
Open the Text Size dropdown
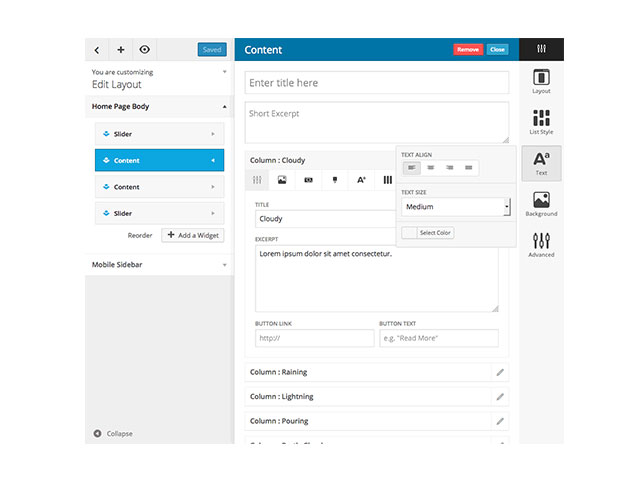pyautogui.click(x=456, y=207)
